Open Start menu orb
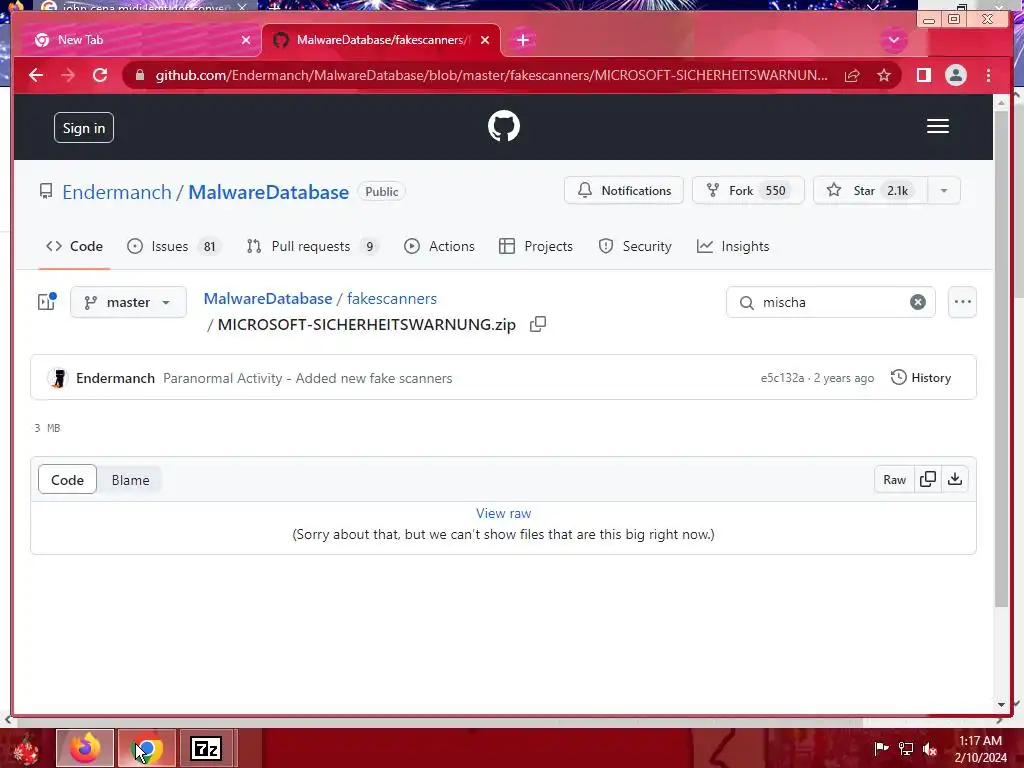 tap(25, 748)
